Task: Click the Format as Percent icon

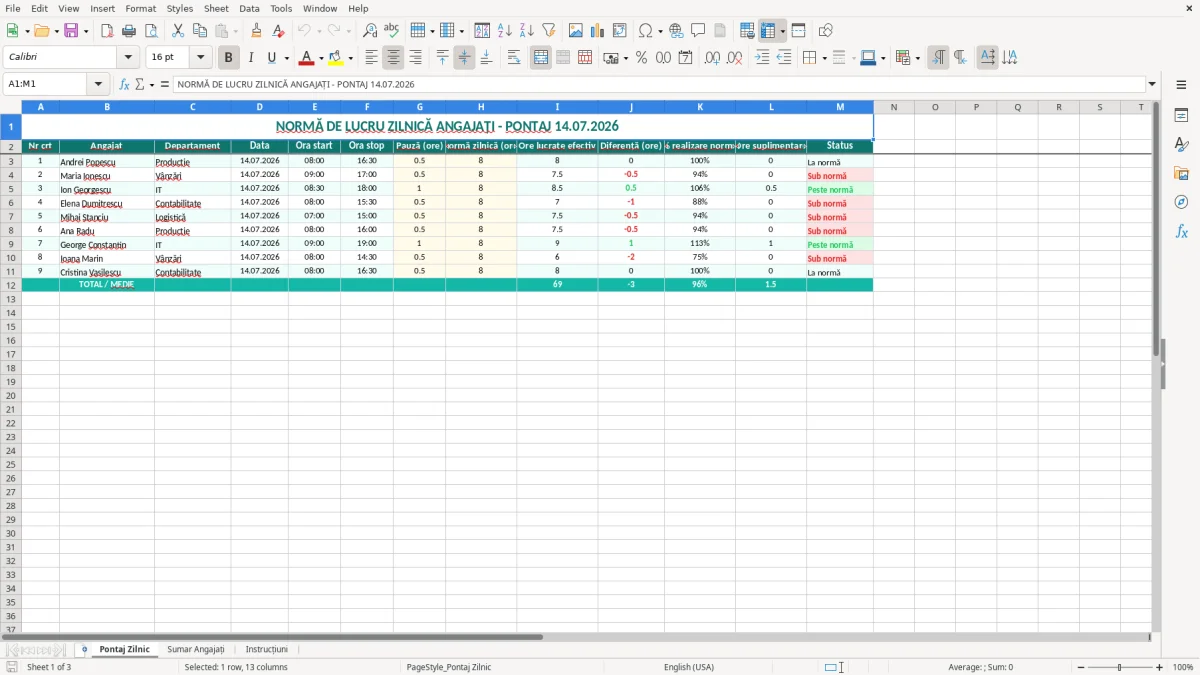Action: (641, 58)
